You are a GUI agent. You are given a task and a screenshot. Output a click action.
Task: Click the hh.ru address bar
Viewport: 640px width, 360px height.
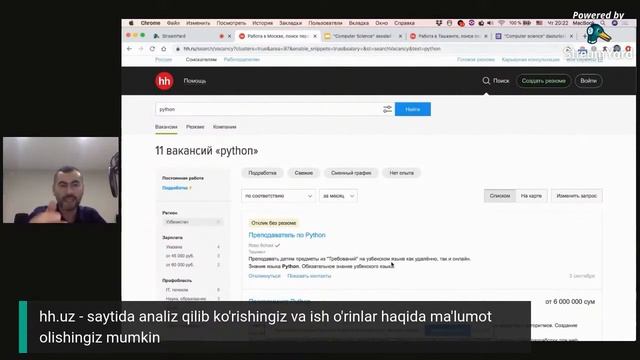coord(312,49)
